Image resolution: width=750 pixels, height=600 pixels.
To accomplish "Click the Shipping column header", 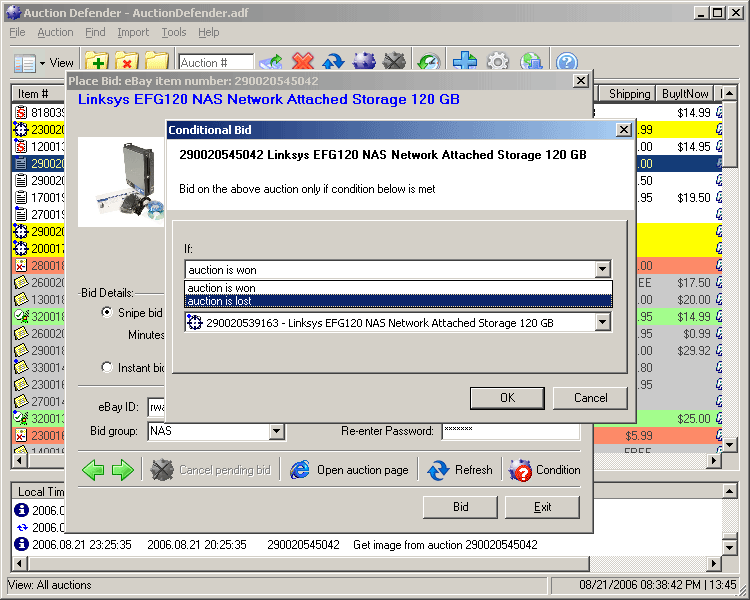I will [x=629, y=94].
